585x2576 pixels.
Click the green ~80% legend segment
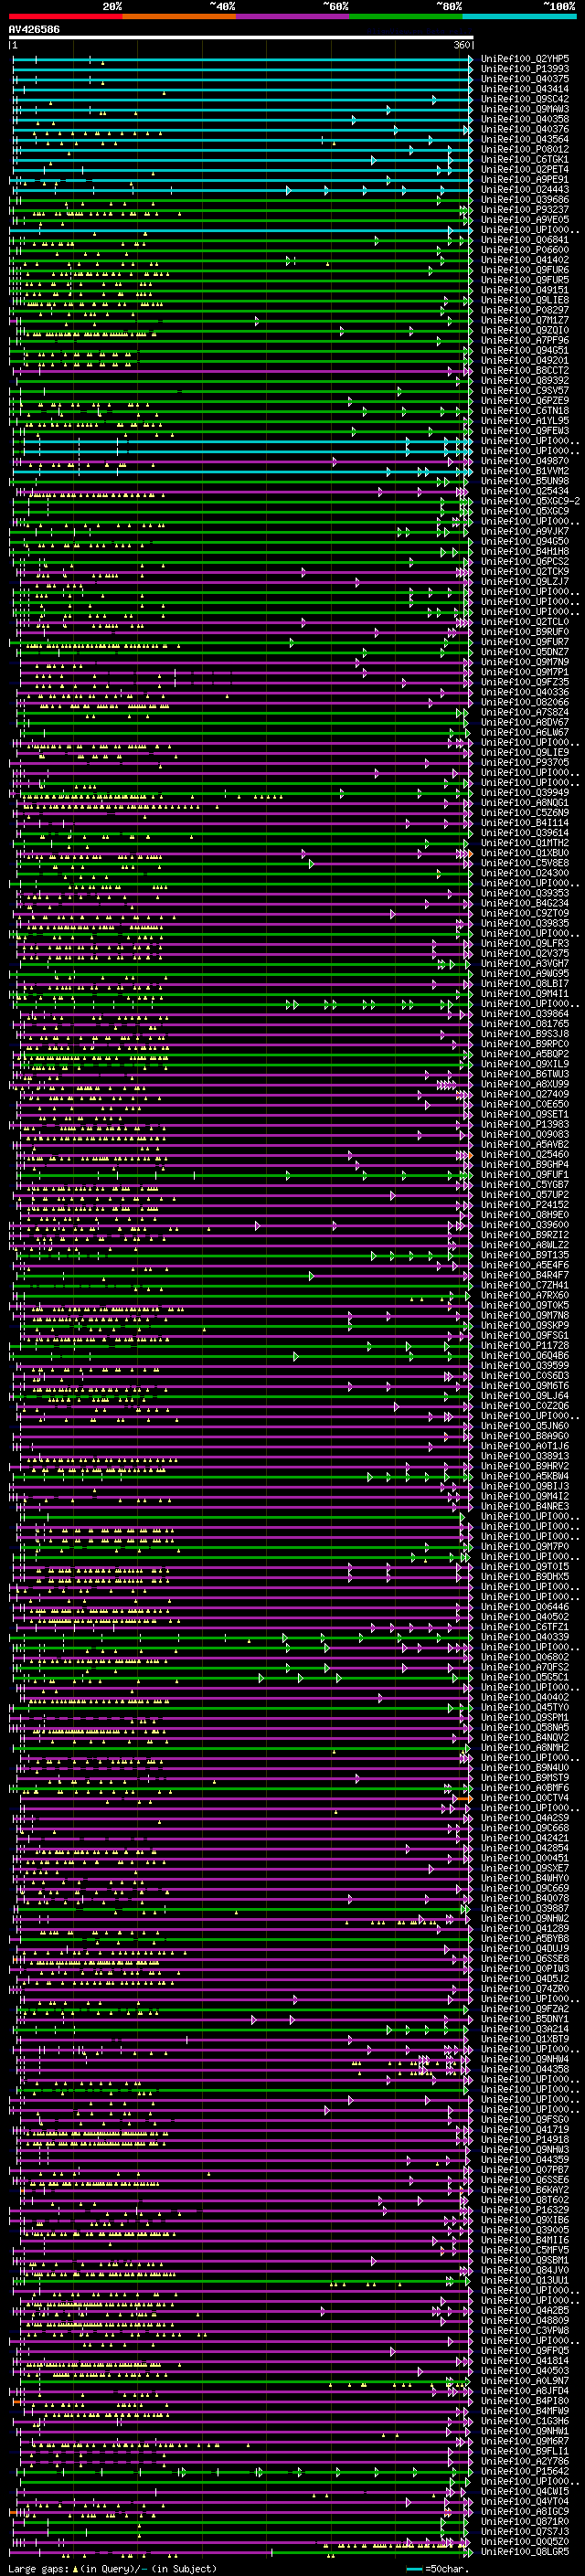pyautogui.click(x=406, y=16)
